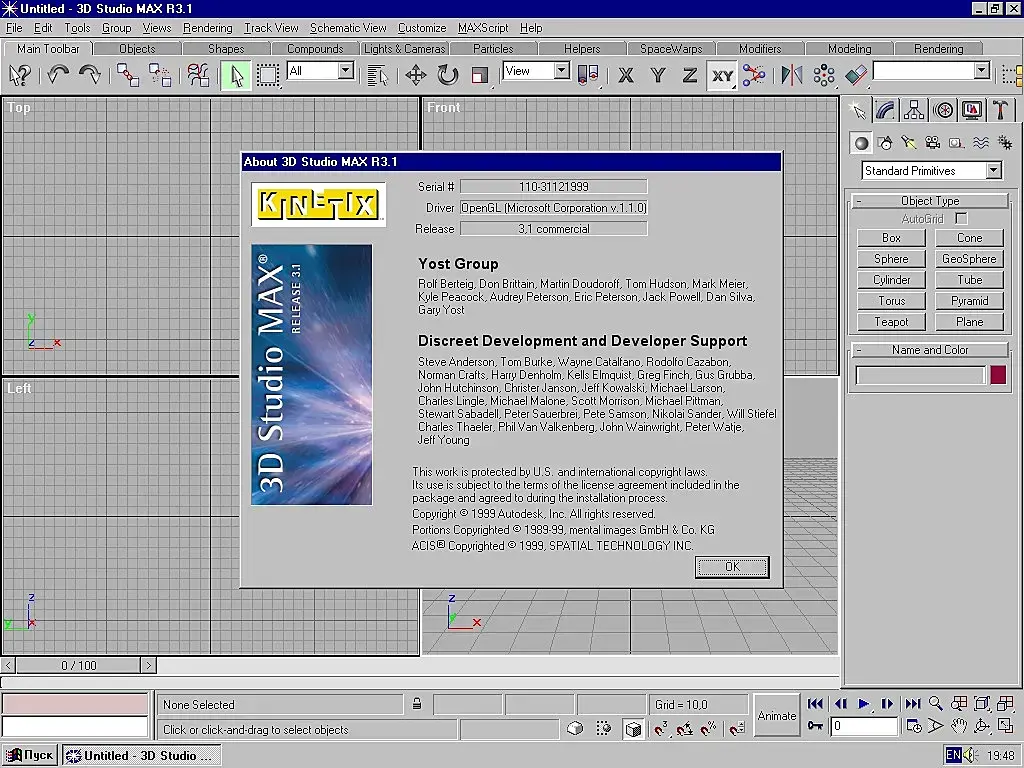Collapse the Object Type rollout

pyautogui.click(x=930, y=201)
